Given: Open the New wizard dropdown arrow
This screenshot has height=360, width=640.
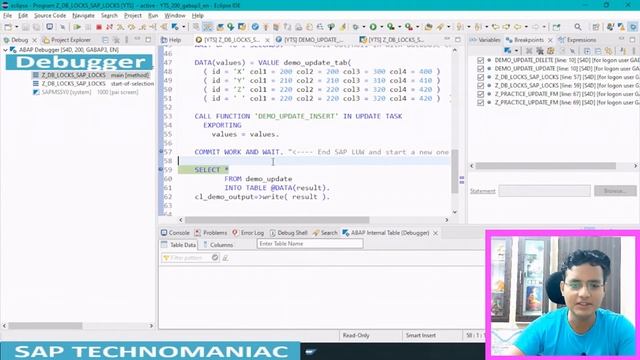Looking at the screenshot, I should (17, 27).
